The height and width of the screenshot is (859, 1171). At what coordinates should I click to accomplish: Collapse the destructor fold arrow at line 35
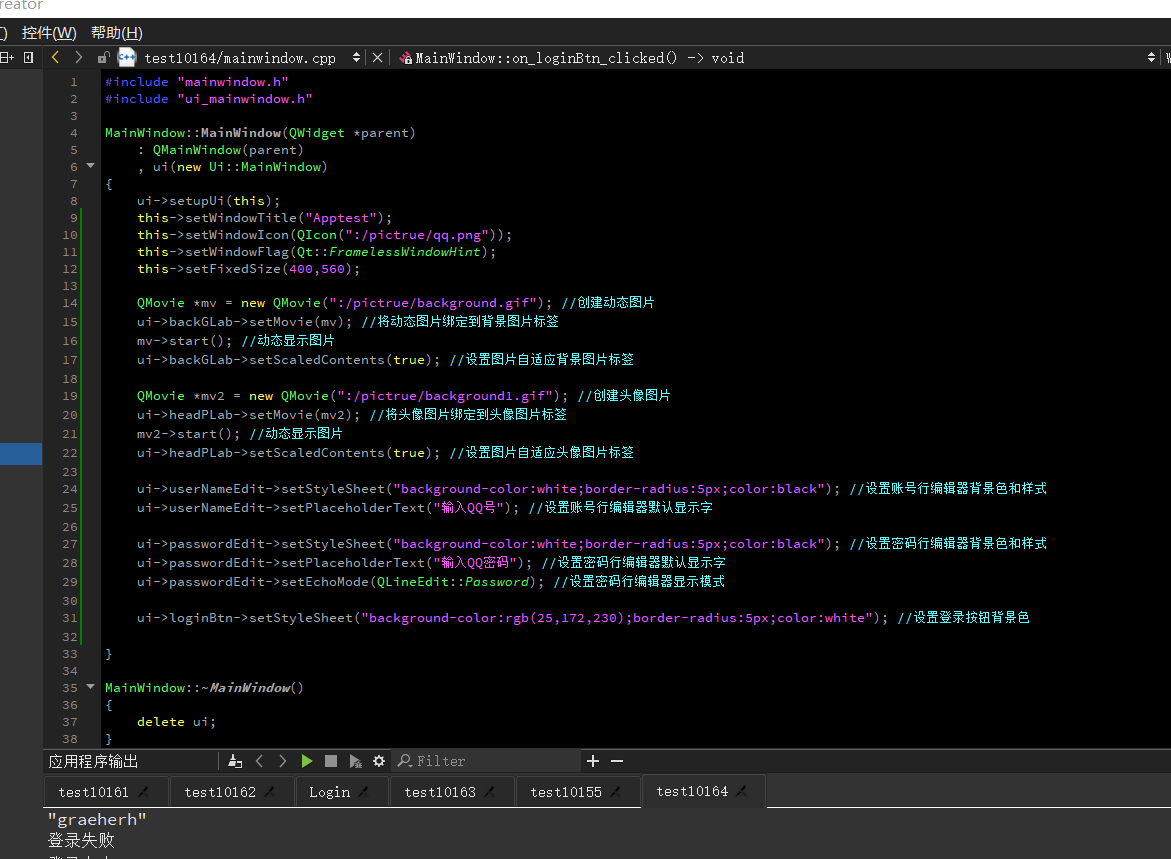90,686
